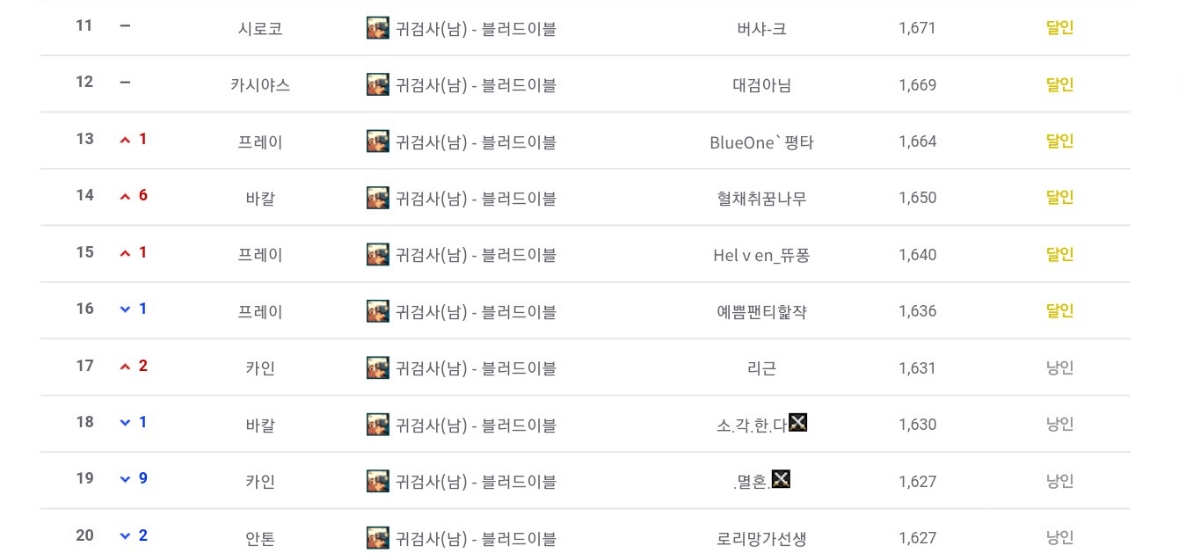Click the class icon in rank 20 row
Viewport: 1185px width, 560px height.
tap(378, 538)
